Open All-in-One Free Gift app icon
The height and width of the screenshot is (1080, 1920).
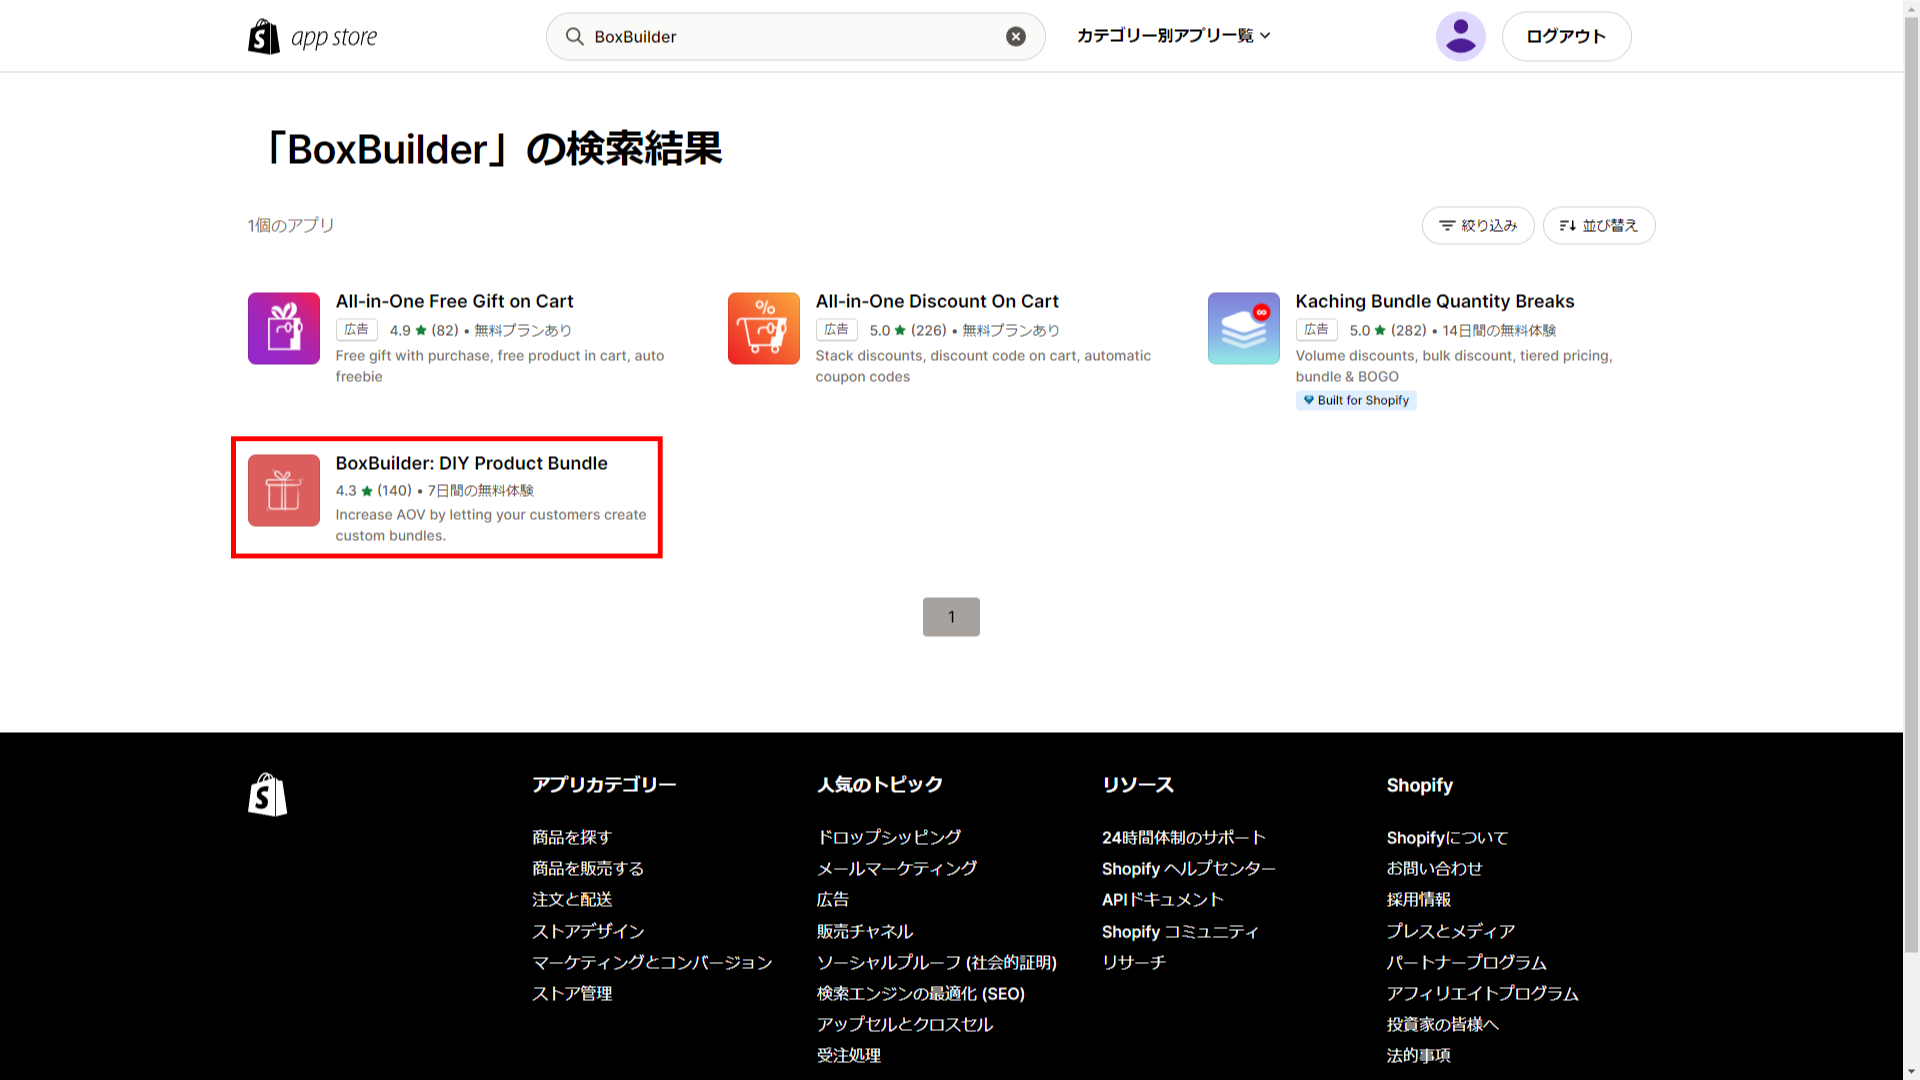point(284,328)
